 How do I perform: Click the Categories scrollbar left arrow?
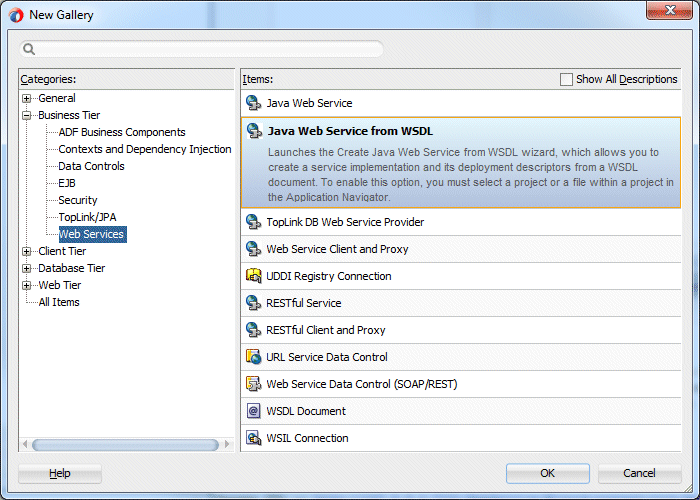25,444
